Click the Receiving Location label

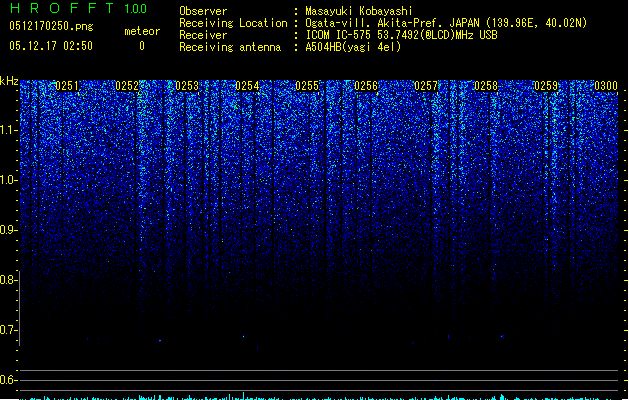233,23
